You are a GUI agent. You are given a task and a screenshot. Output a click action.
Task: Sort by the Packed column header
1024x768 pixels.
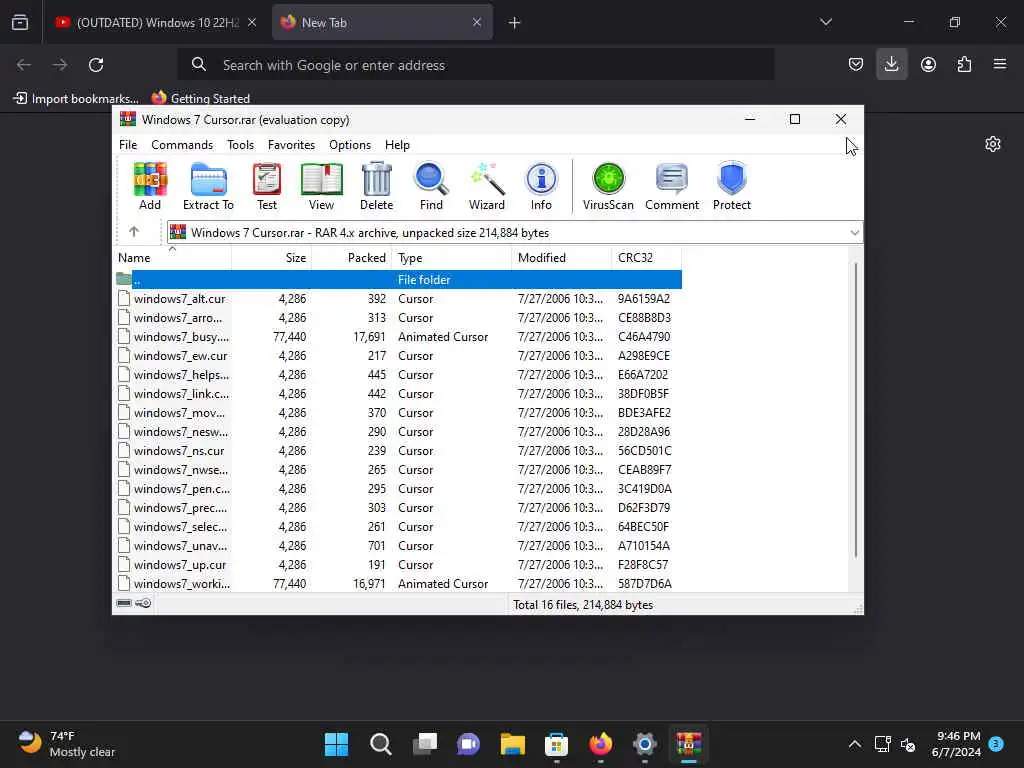(x=351, y=258)
